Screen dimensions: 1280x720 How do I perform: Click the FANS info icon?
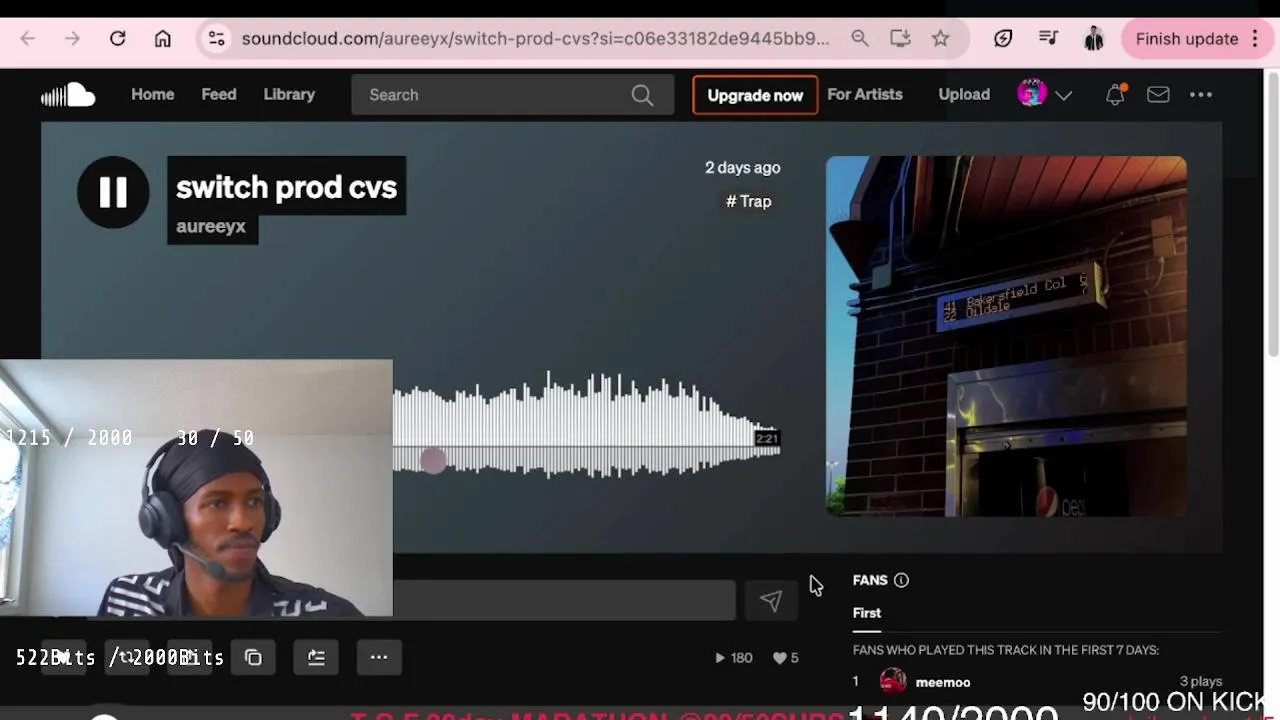(901, 580)
